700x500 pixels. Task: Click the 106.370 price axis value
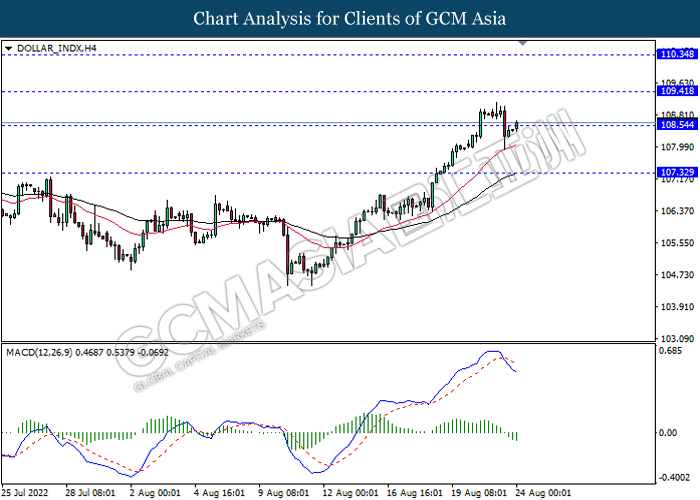tap(677, 211)
